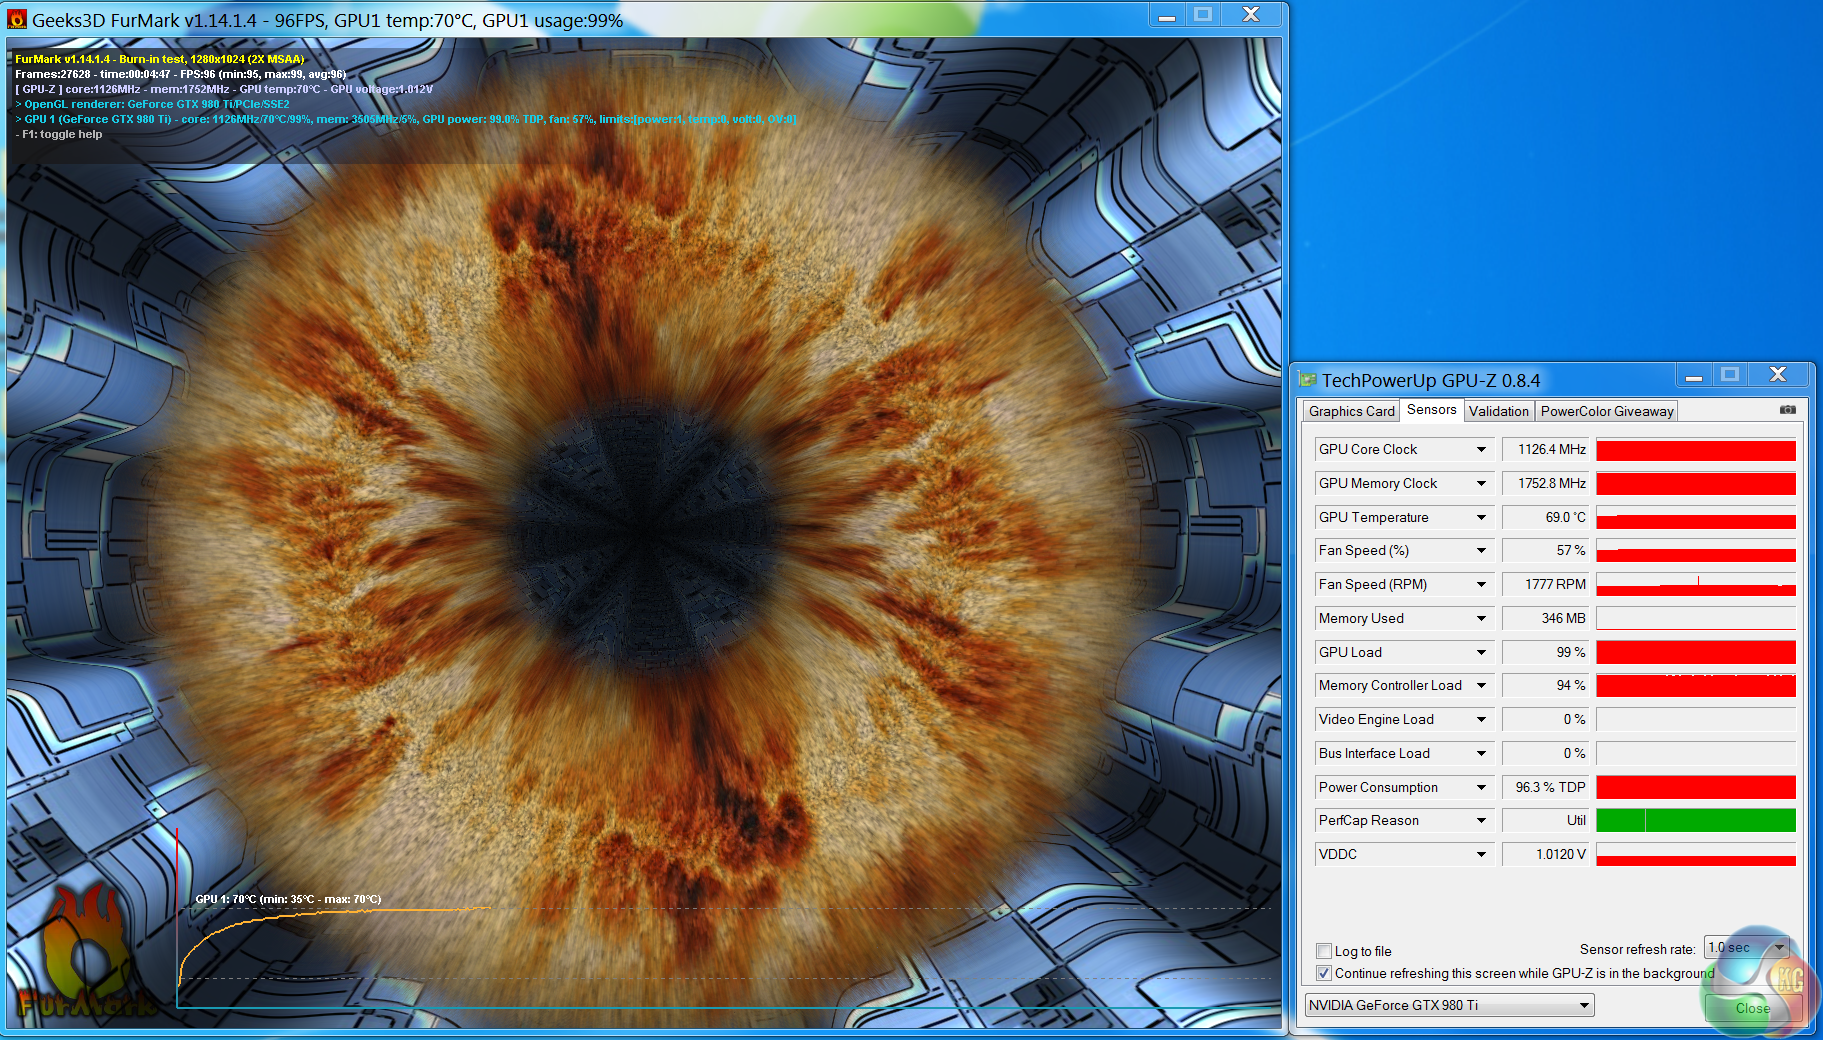Click the GPU Load value field
Image resolution: width=1823 pixels, height=1040 pixels.
[x=1547, y=653]
